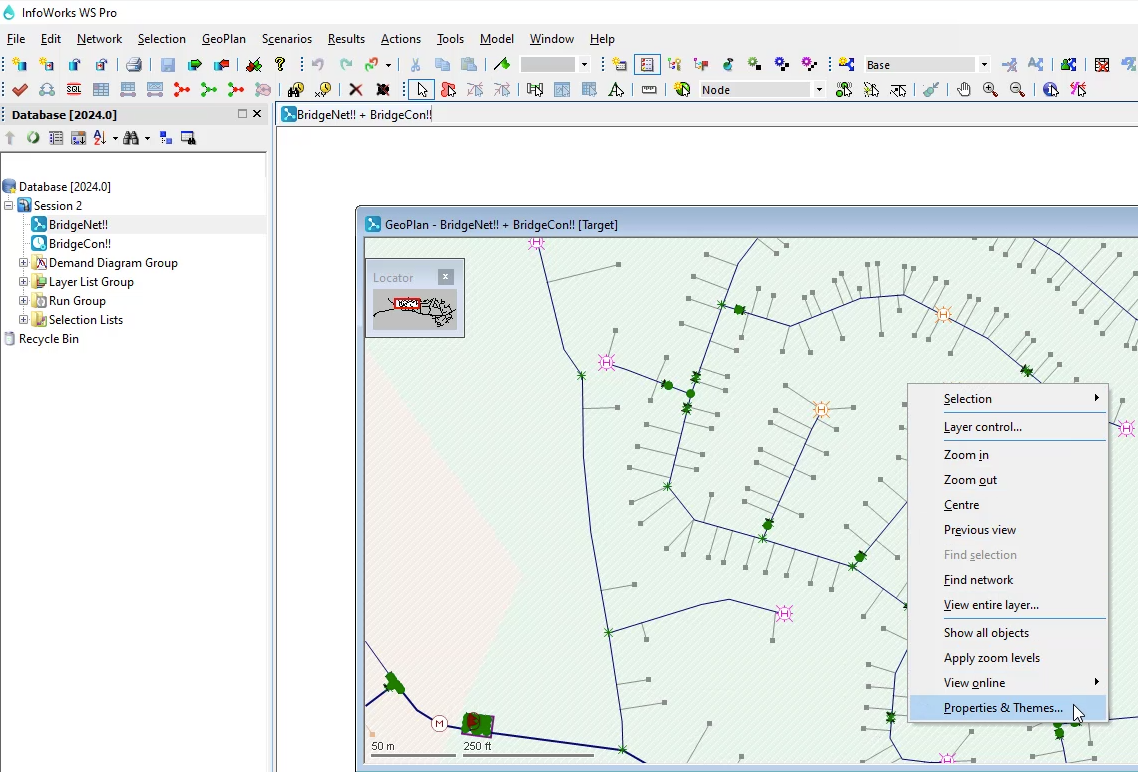Click the yellow question mark help icon

[x=280, y=65]
